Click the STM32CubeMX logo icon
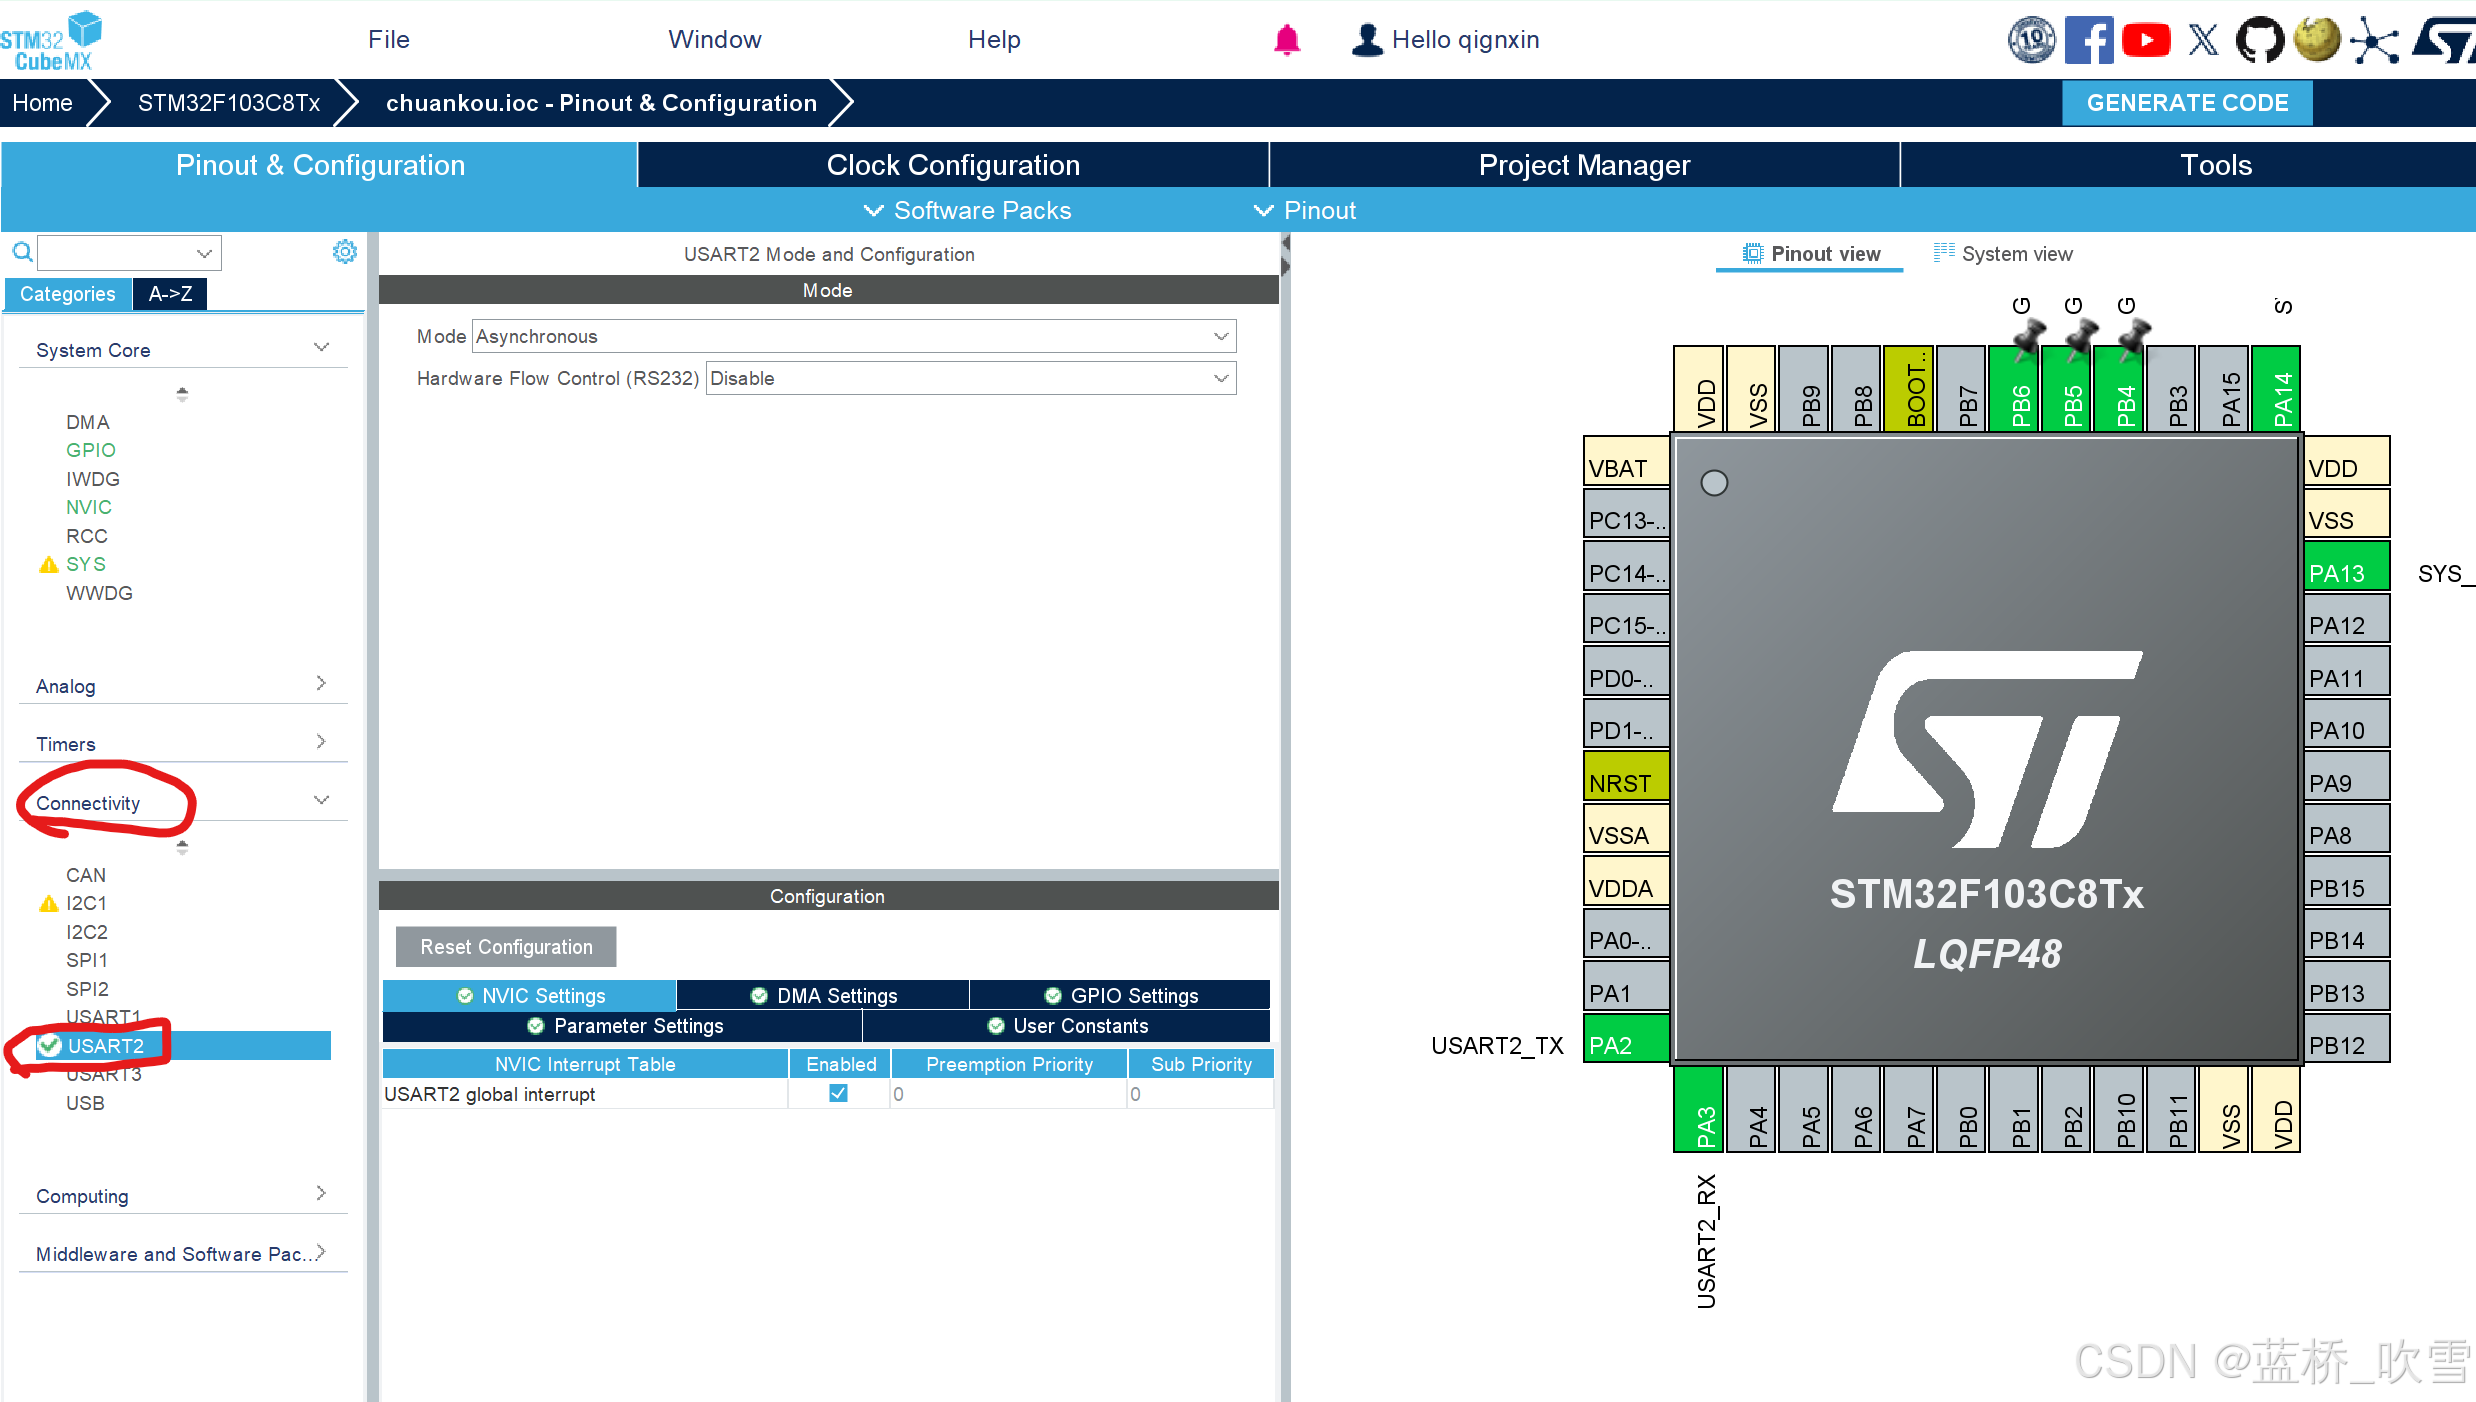The image size is (2476, 1402). (x=50, y=40)
